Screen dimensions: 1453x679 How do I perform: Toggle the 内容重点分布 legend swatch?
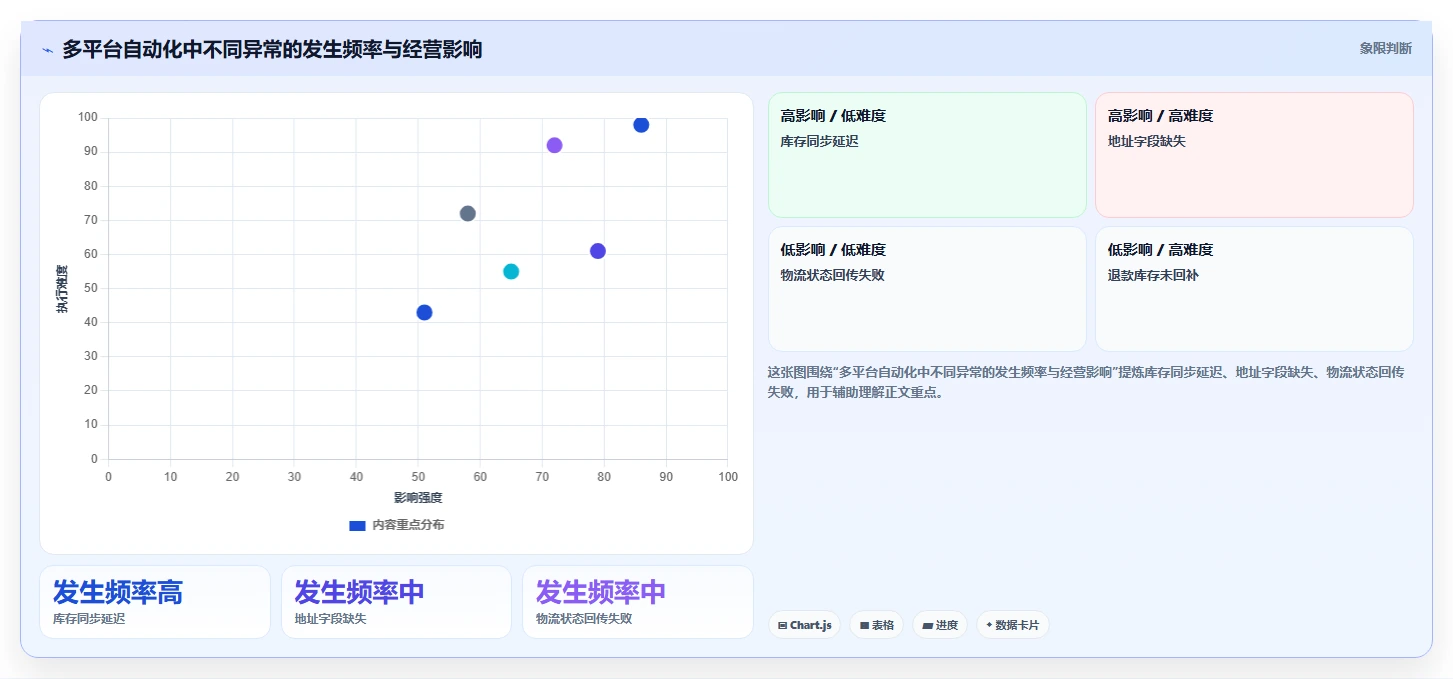[357, 525]
